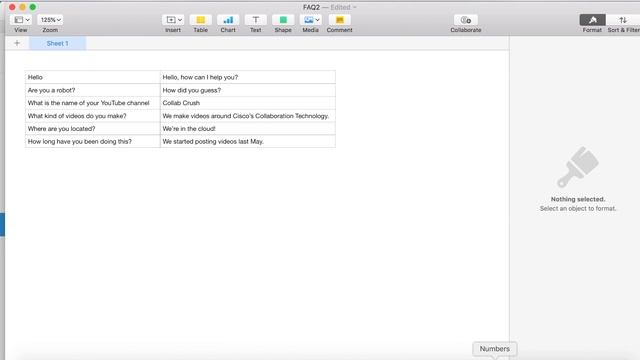The height and width of the screenshot is (360, 640).
Task: Open the Sort & Filter panel
Action: [623, 20]
